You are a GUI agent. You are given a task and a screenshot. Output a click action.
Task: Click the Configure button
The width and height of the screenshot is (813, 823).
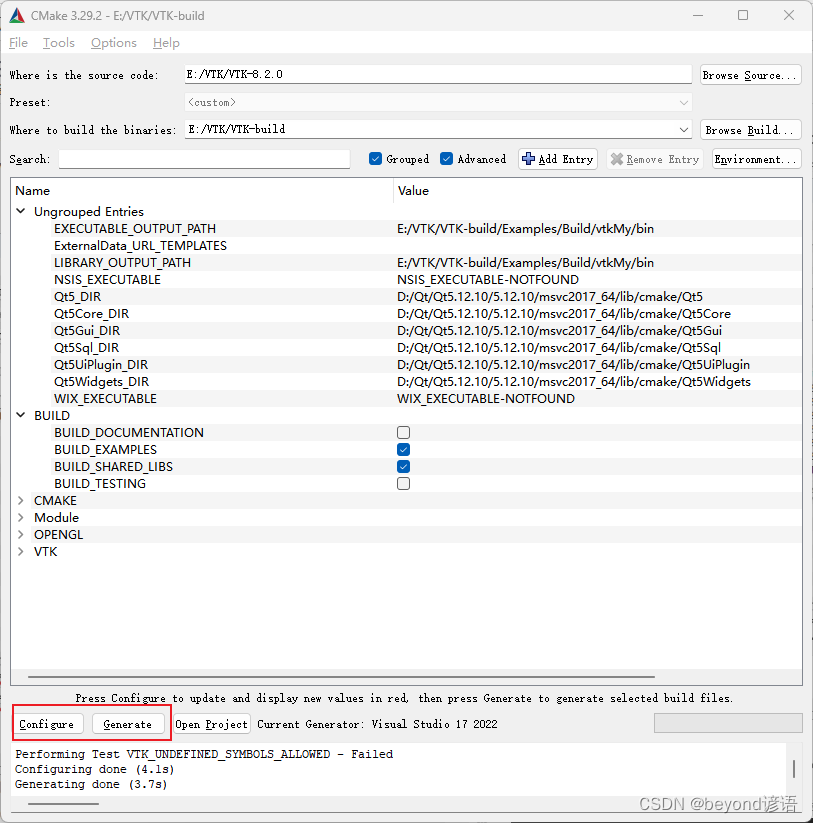tap(47, 724)
